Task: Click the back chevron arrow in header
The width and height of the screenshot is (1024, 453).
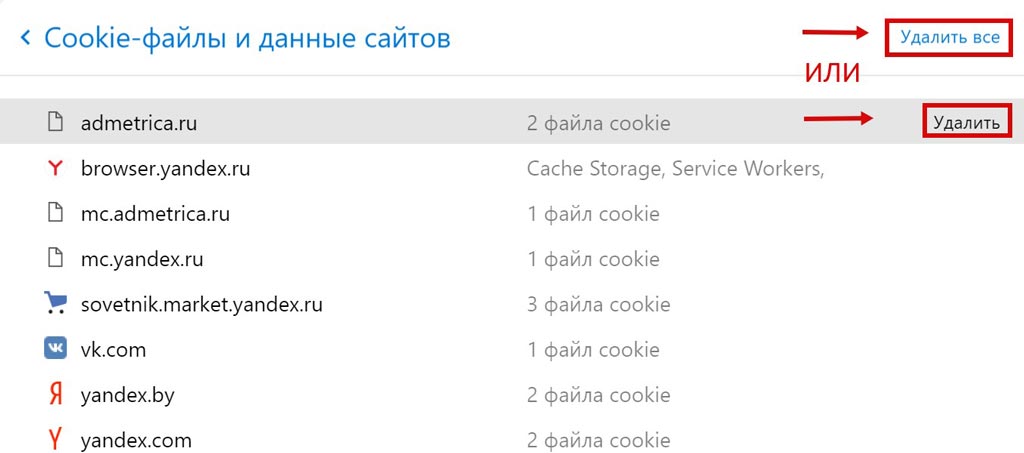Action: (25, 38)
